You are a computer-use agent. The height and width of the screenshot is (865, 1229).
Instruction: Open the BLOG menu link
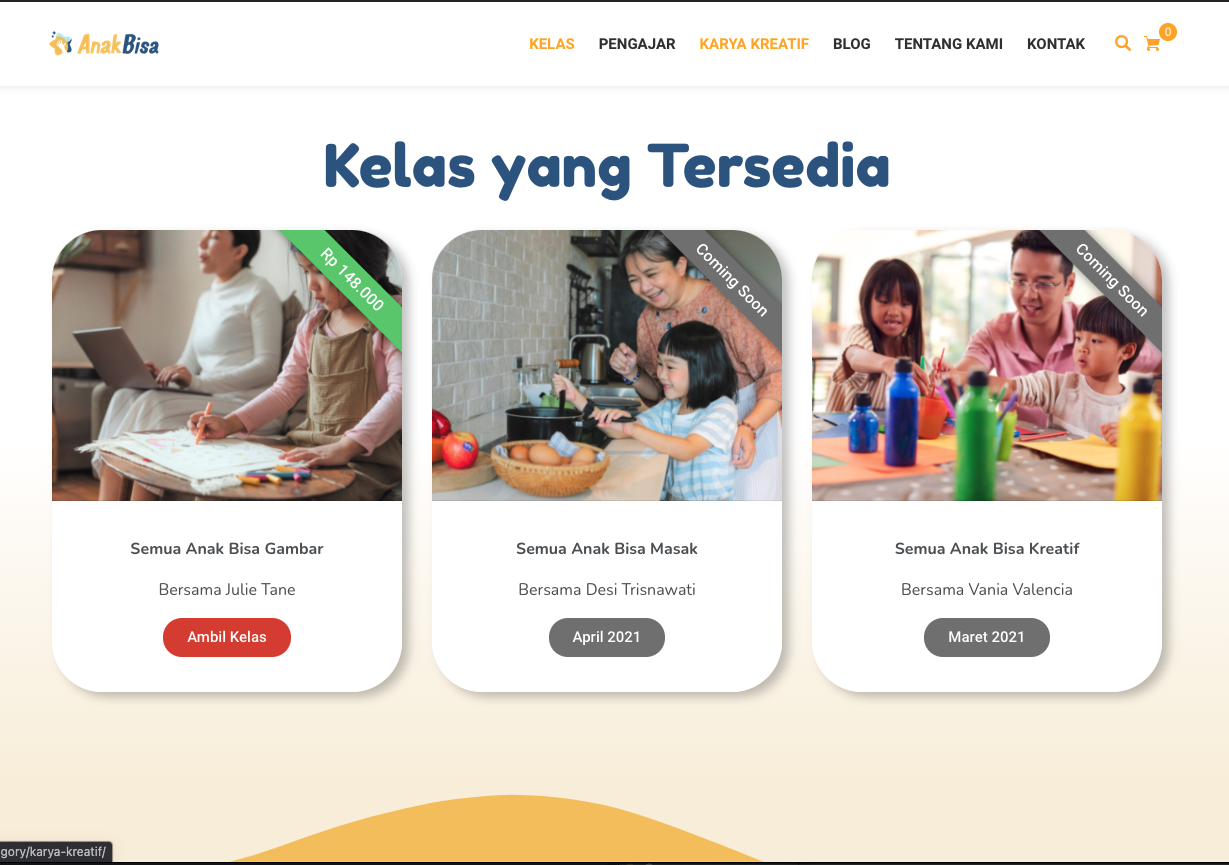[x=852, y=44]
